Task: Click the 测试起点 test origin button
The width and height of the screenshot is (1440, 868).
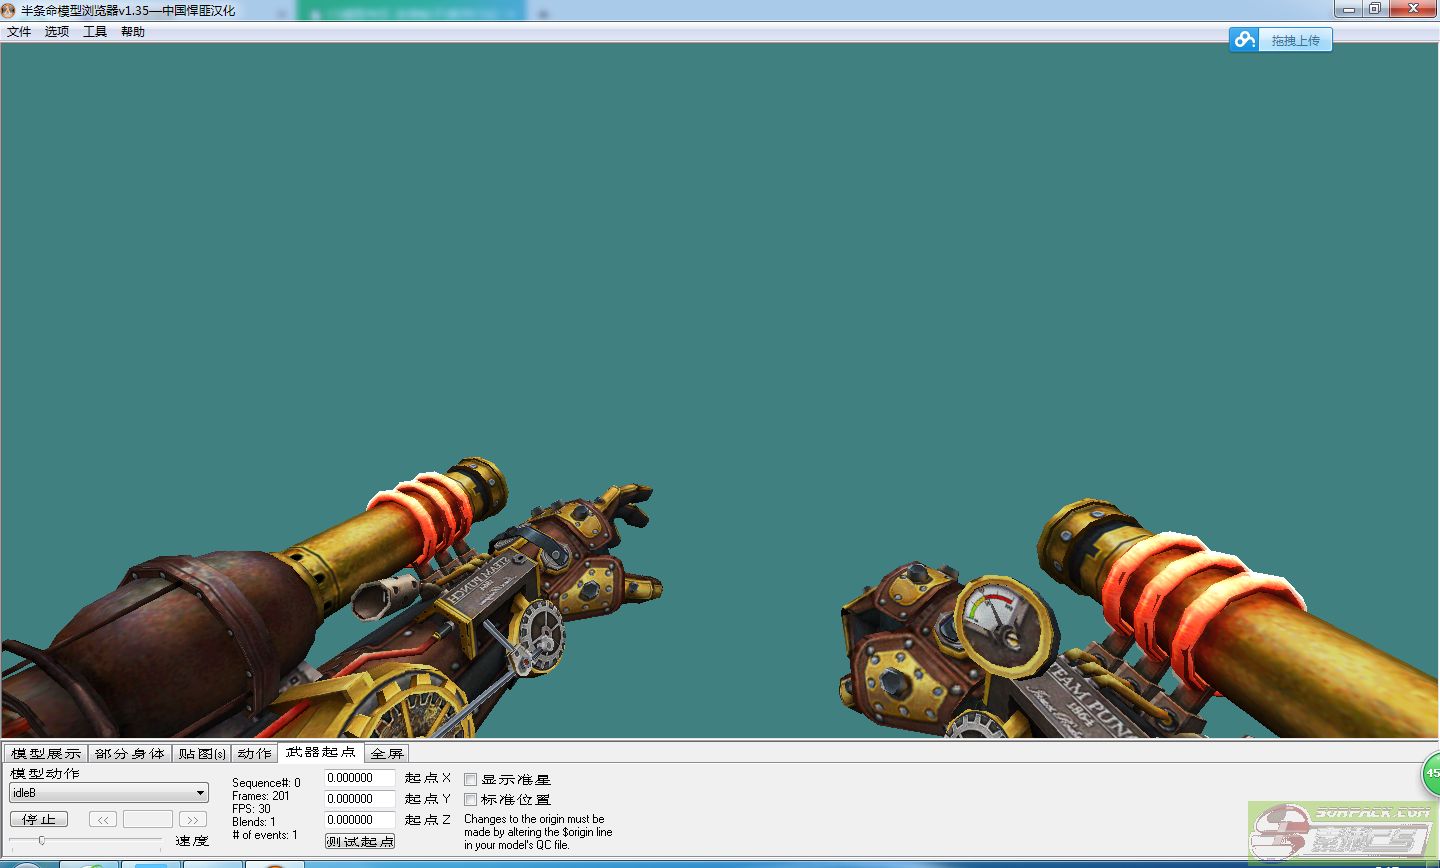Action: pyautogui.click(x=360, y=841)
